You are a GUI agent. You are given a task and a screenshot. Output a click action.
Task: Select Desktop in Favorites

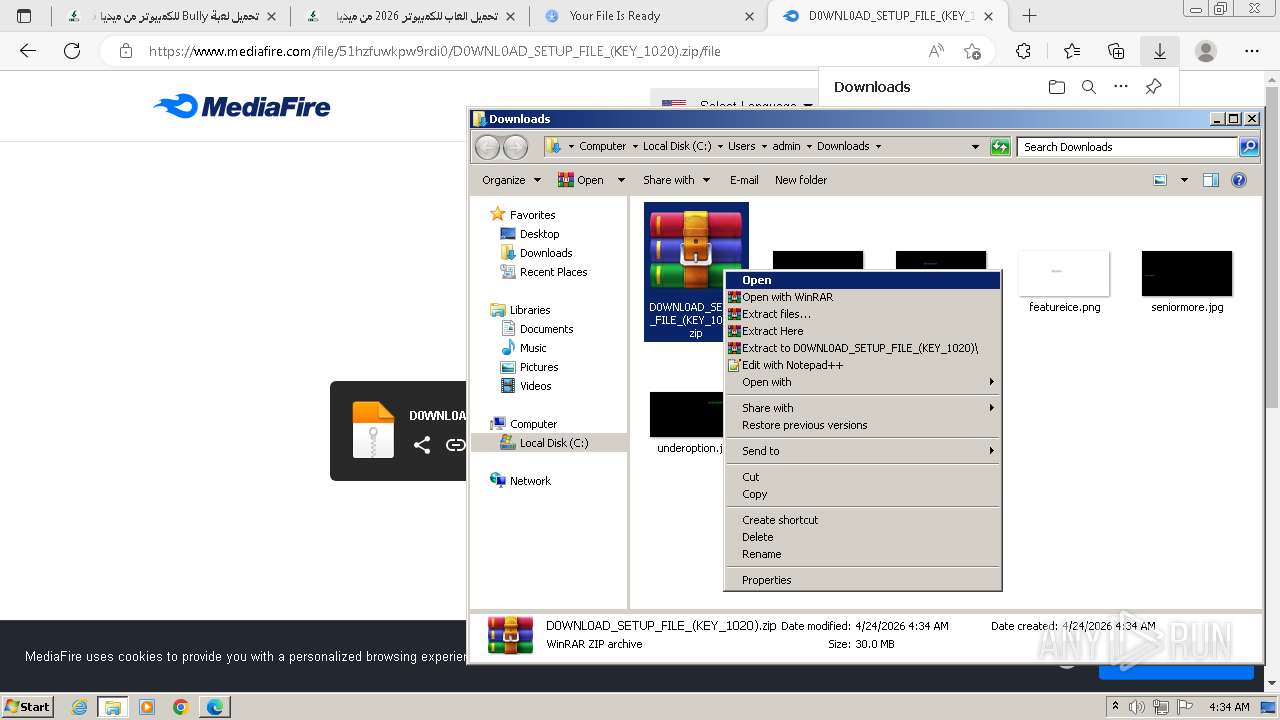[x=539, y=234]
